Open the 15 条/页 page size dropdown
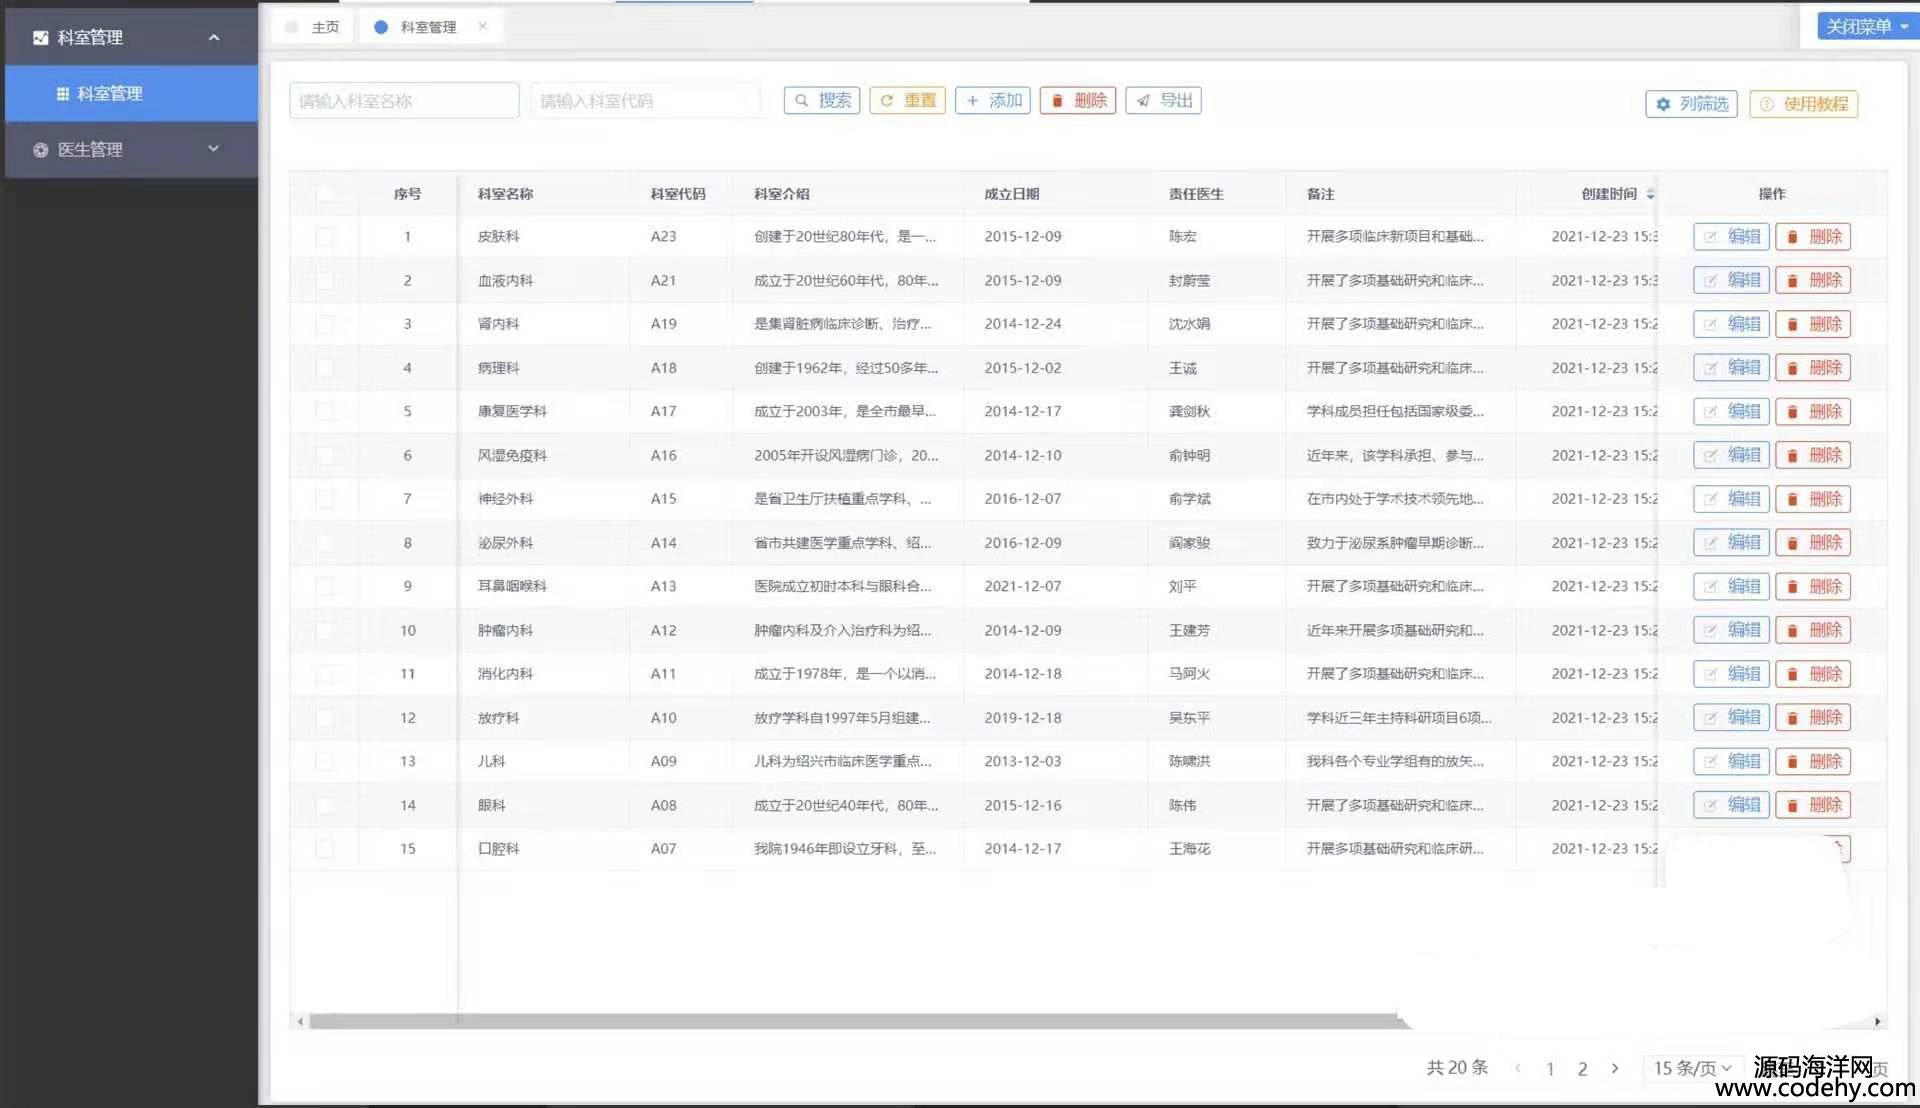The width and height of the screenshot is (1920, 1108). point(1692,1068)
